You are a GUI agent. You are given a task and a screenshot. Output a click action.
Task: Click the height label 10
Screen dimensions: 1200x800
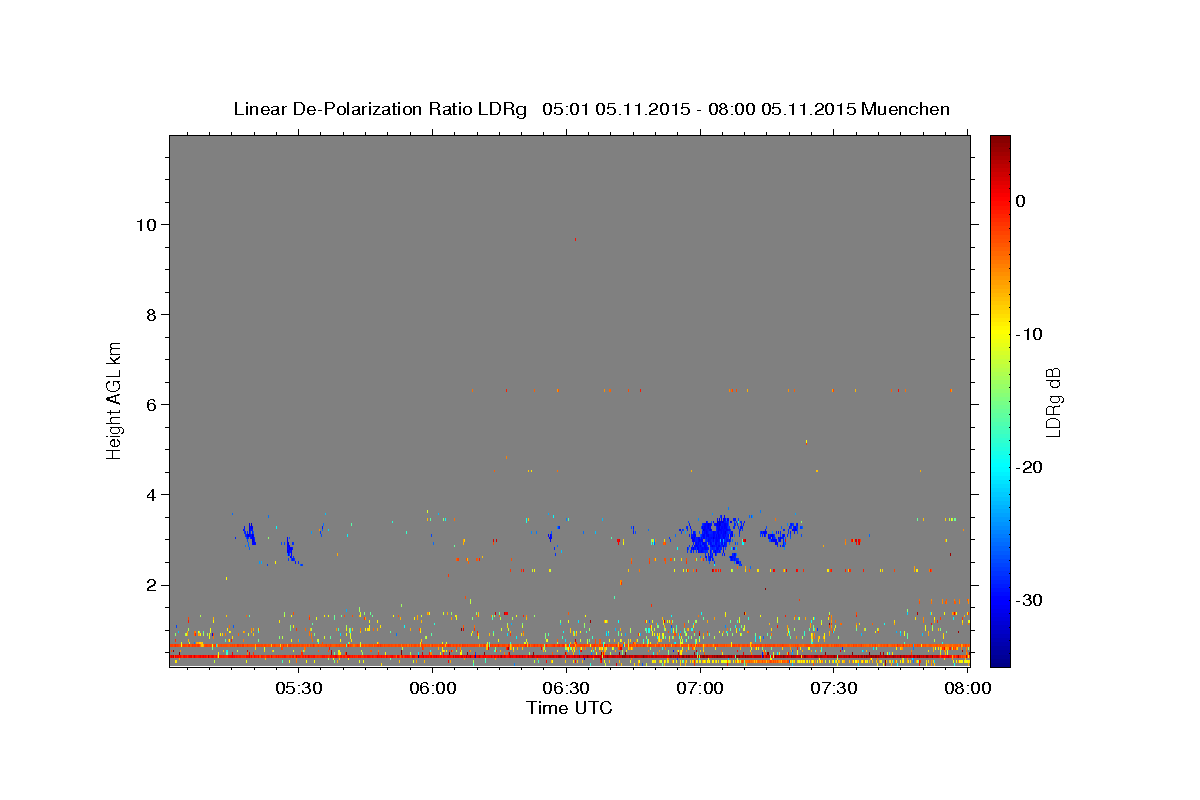pos(146,224)
